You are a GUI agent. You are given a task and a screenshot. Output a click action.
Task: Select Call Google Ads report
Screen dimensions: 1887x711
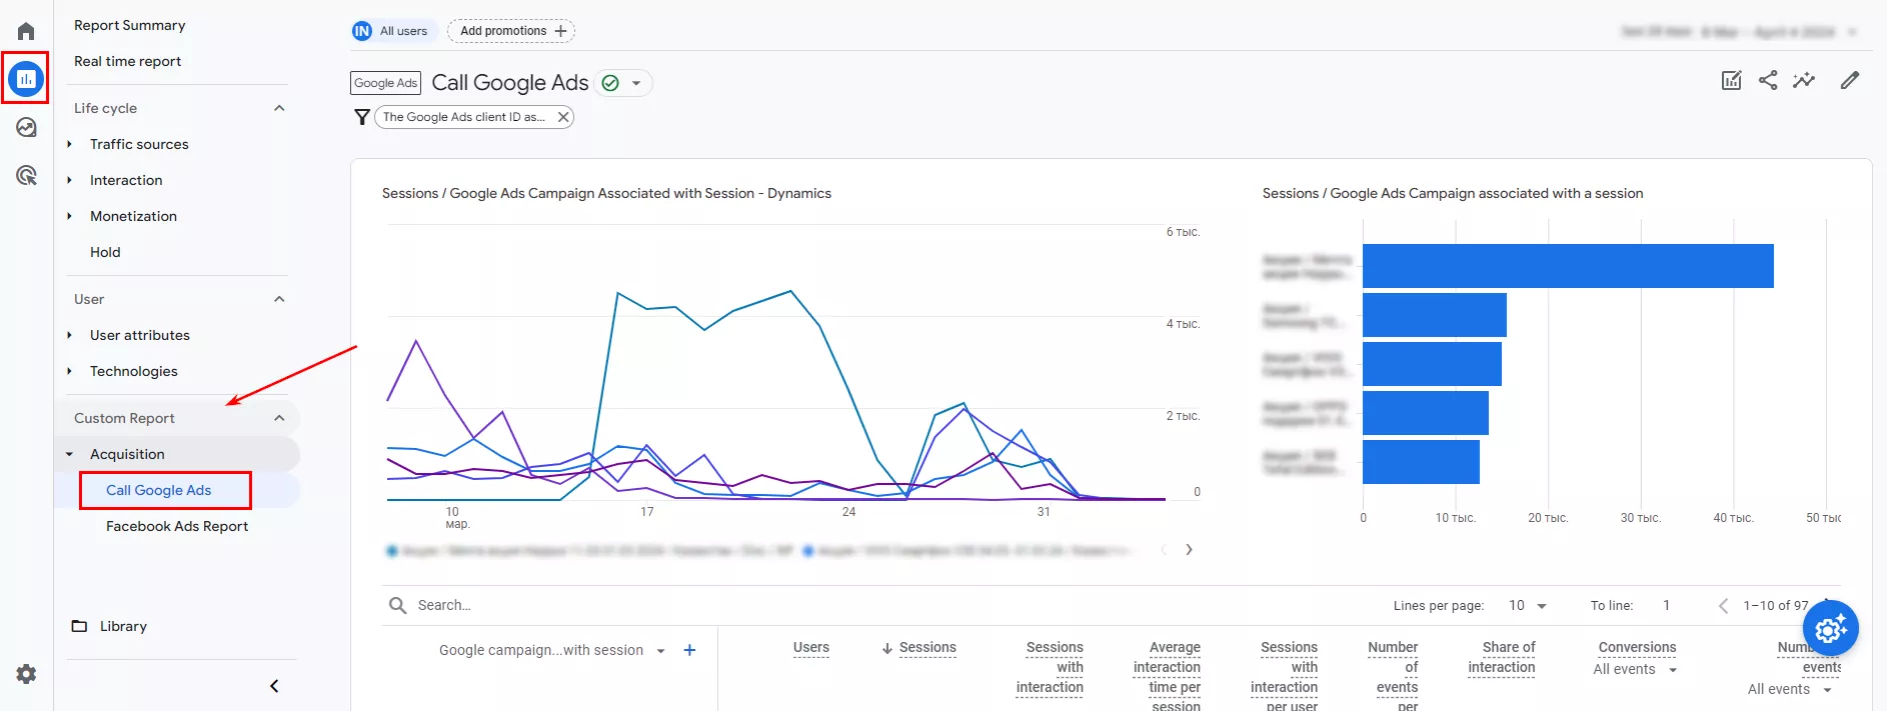point(159,490)
